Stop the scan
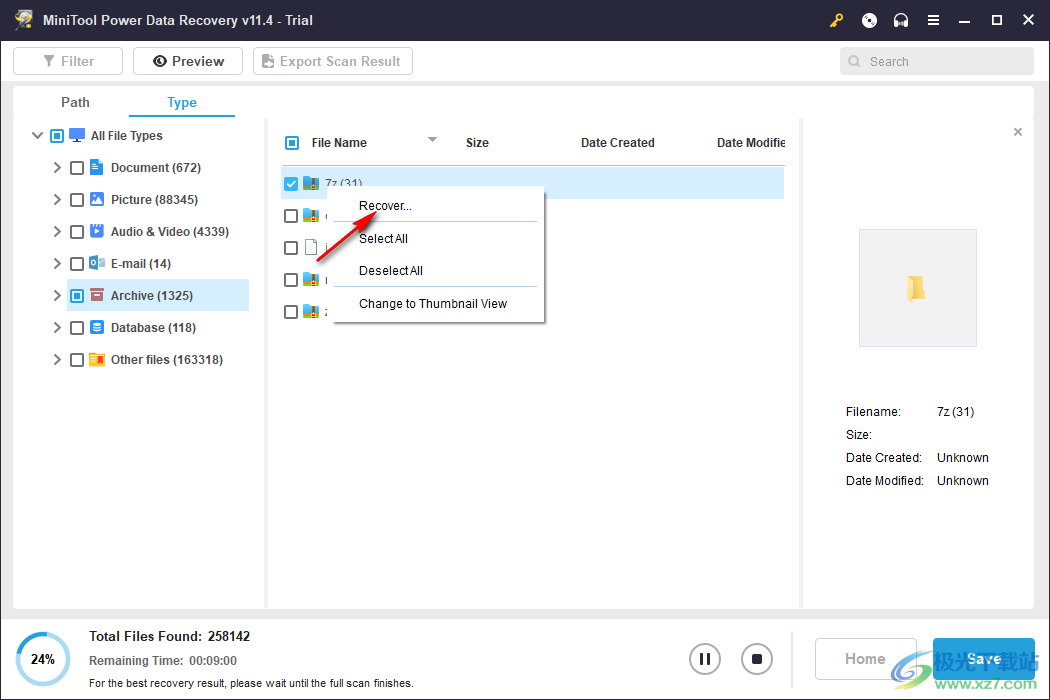This screenshot has width=1050, height=700. coord(757,659)
